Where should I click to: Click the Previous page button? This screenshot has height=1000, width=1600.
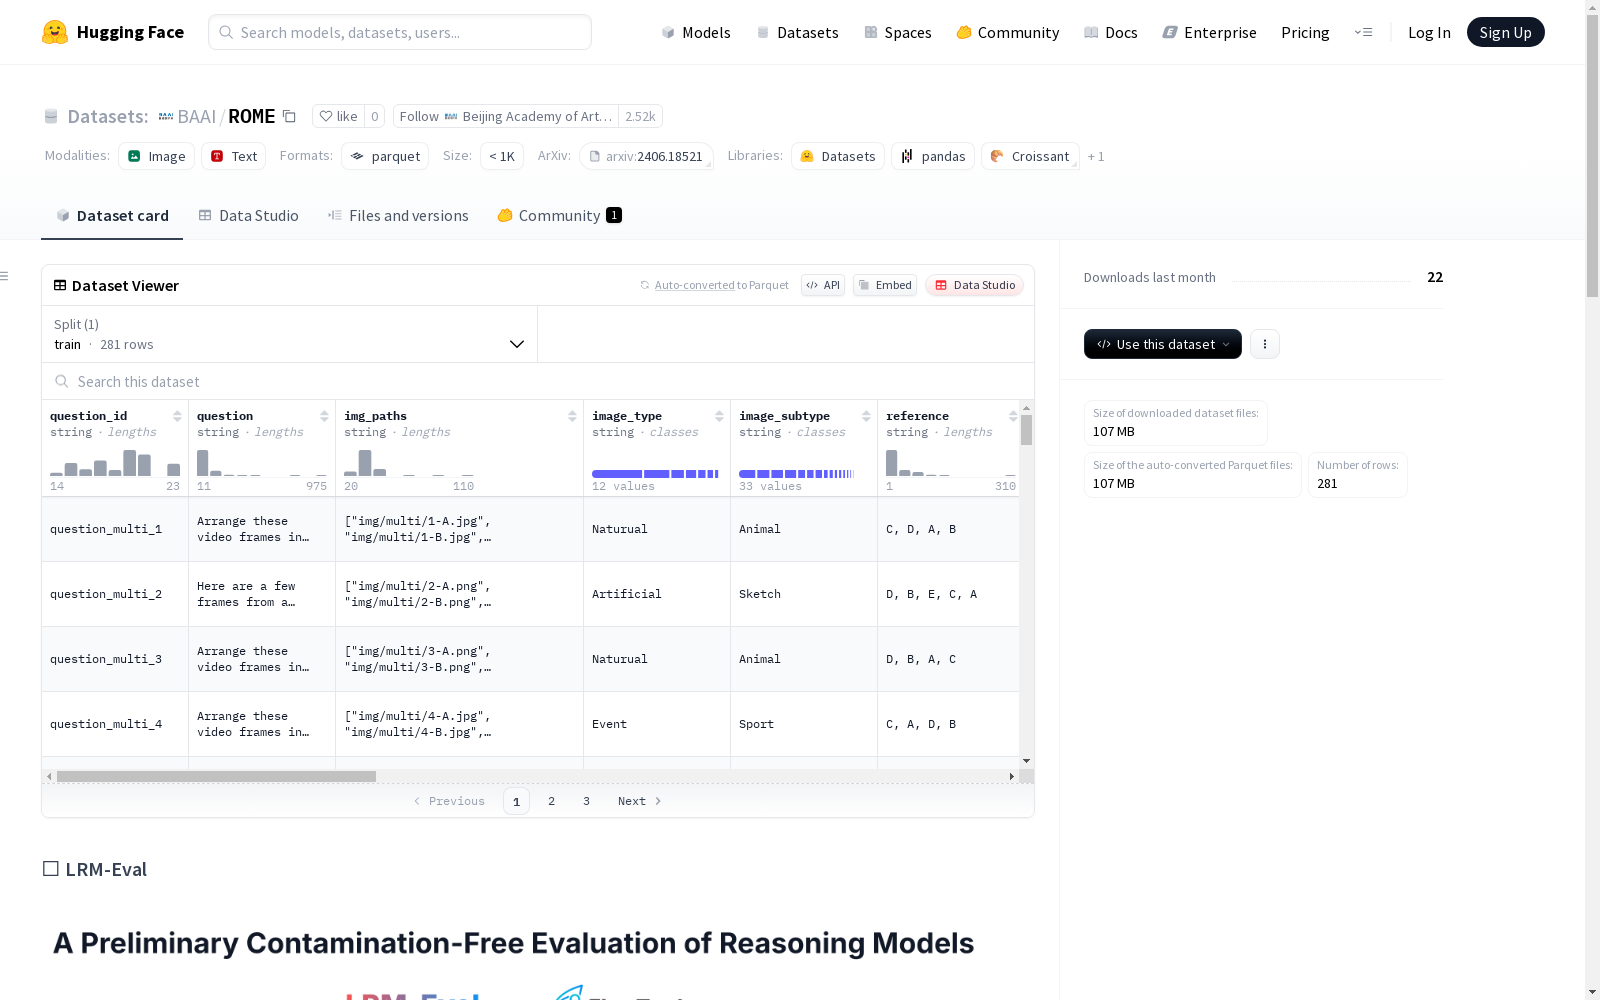449,801
